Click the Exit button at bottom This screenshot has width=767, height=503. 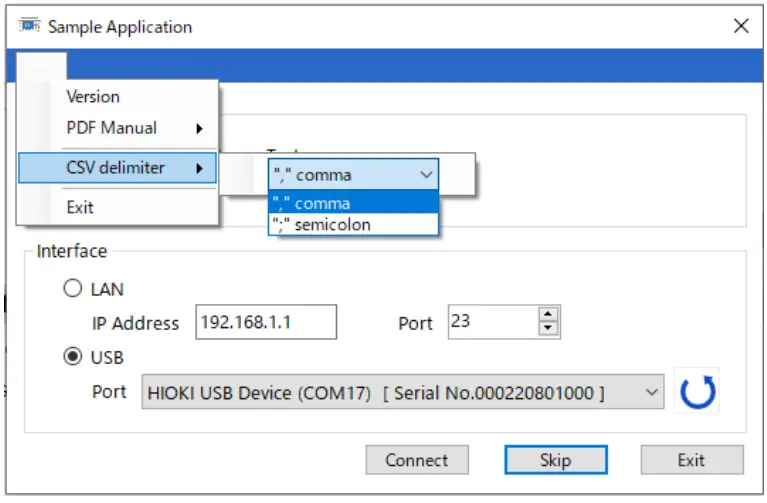coord(691,460)
